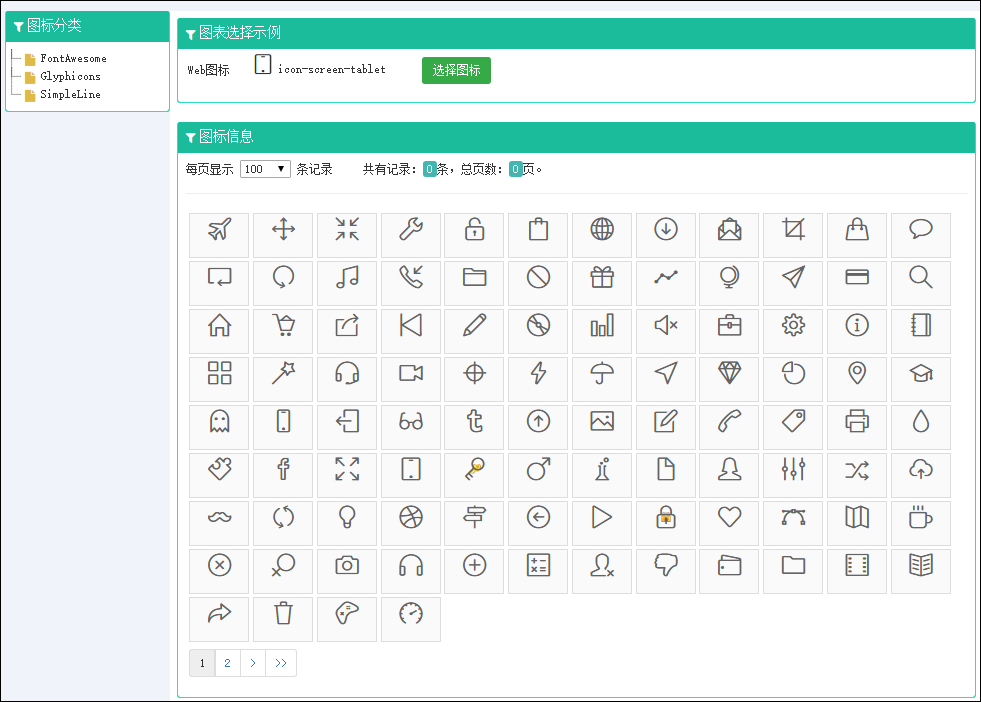Pick the magnifier search icon
This screenshot has width=981, height=702.
(x=921, y=277)
